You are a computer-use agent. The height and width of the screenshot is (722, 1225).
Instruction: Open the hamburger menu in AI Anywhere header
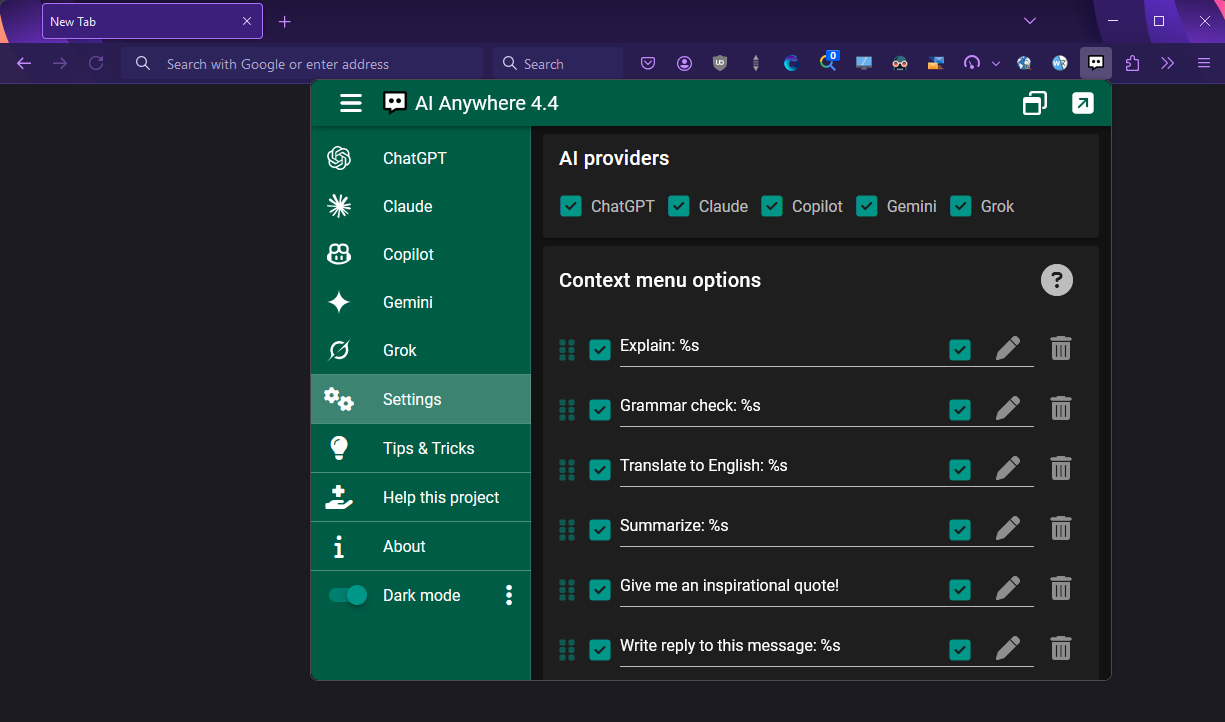click(350, 103)
